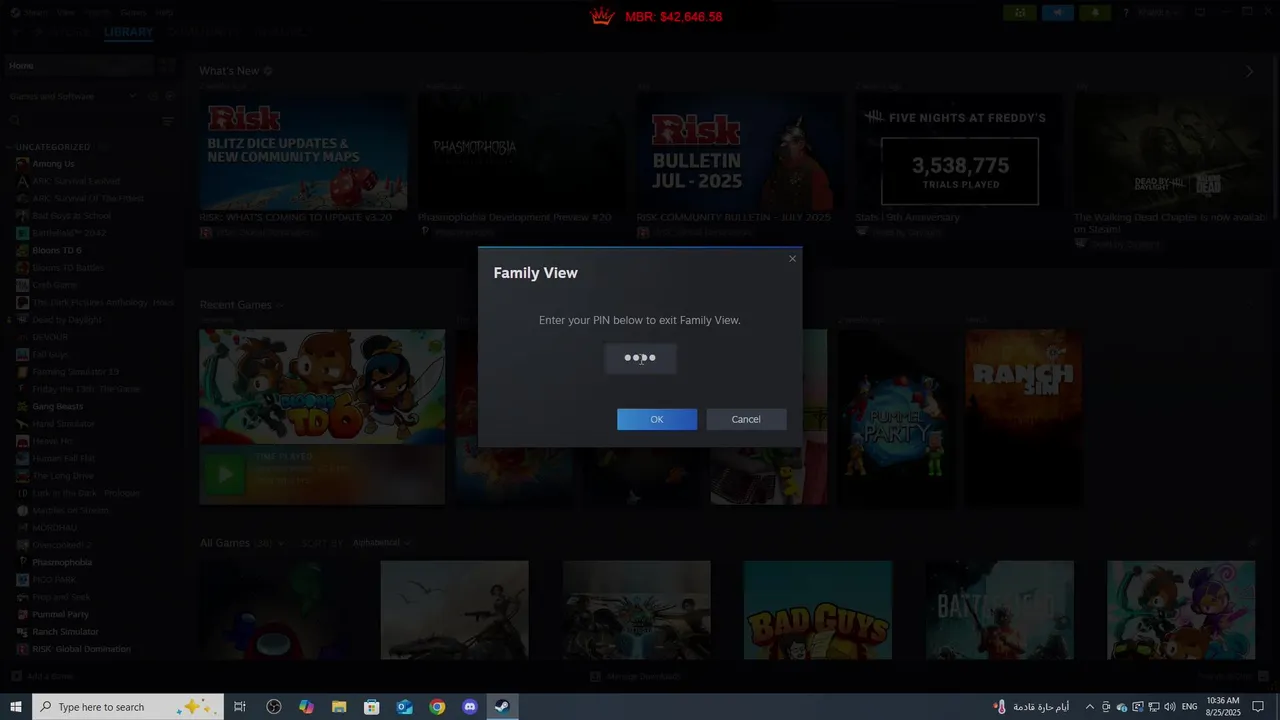Screen dimensions: 1280x720
Task: Open Task View on the taskbar
Action: tap(240, 707)
